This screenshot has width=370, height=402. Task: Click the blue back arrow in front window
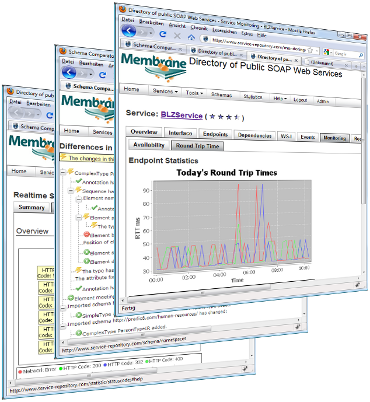pyautogui.click(x=129, y=31)
